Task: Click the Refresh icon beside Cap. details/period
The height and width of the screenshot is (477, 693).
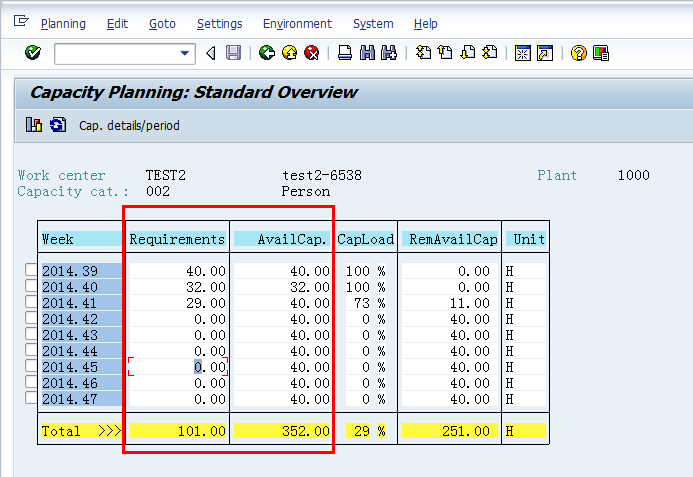Action: click(x=58, y=125)
